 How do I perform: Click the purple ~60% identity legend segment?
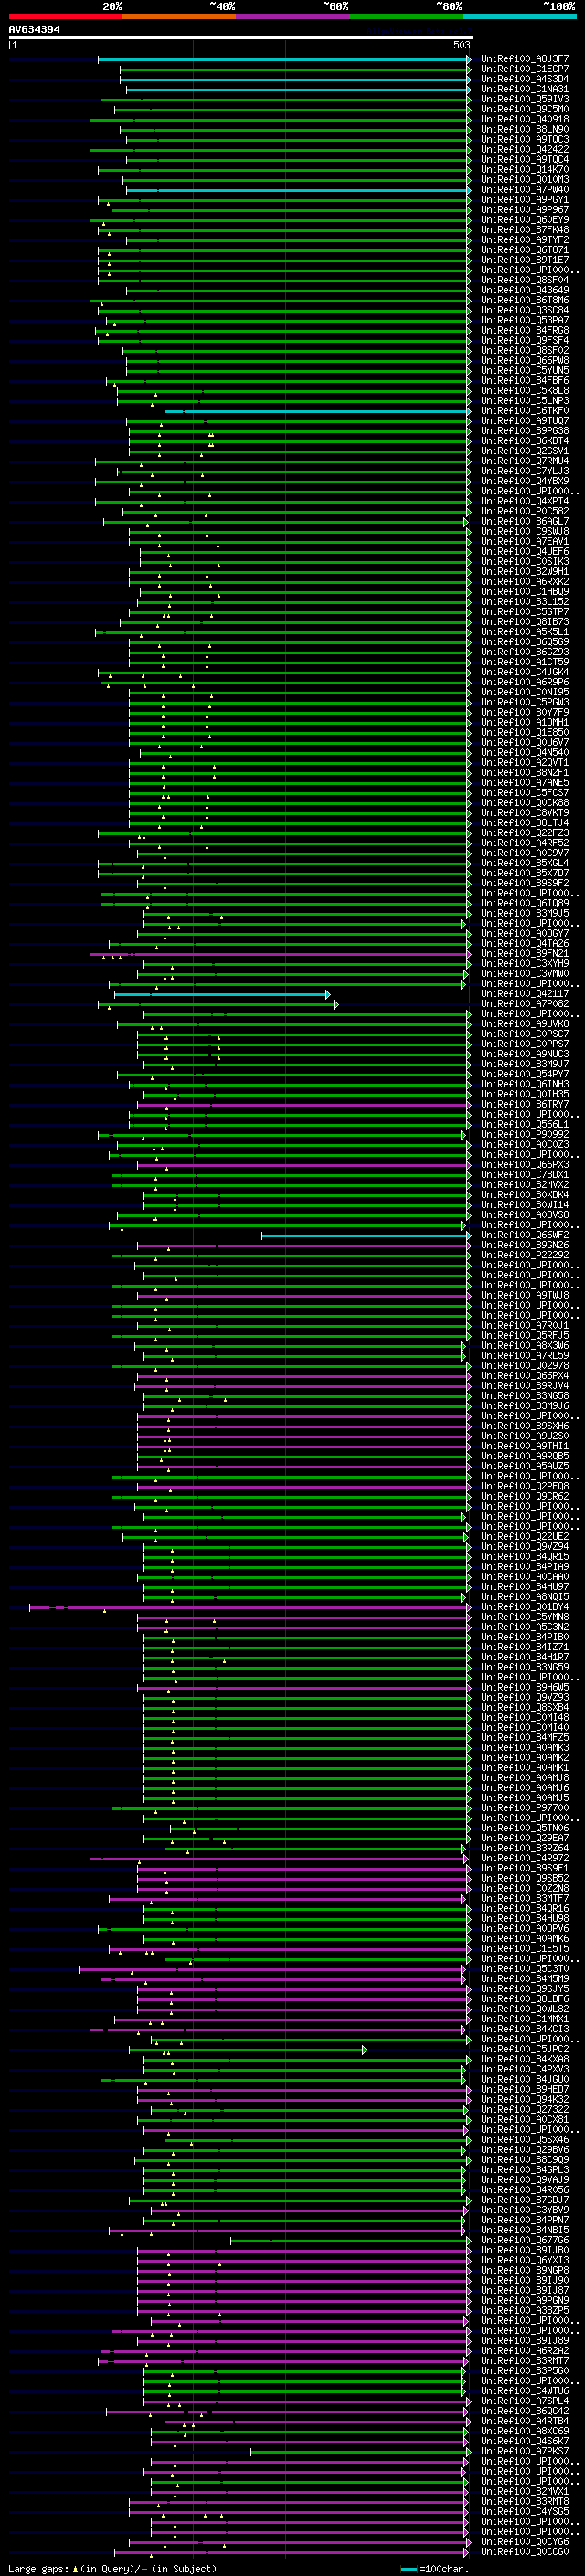[293, 16]
